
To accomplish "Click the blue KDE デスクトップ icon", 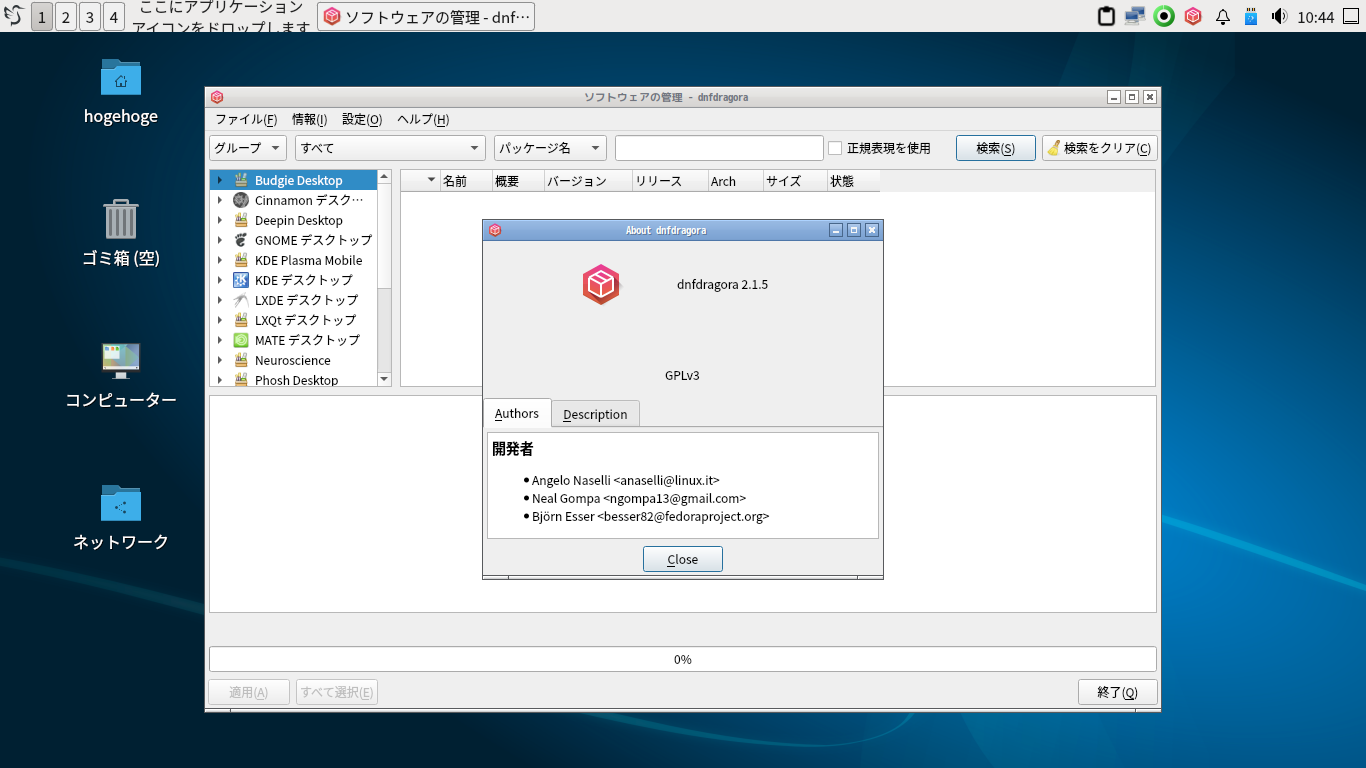I will point(240,280).
